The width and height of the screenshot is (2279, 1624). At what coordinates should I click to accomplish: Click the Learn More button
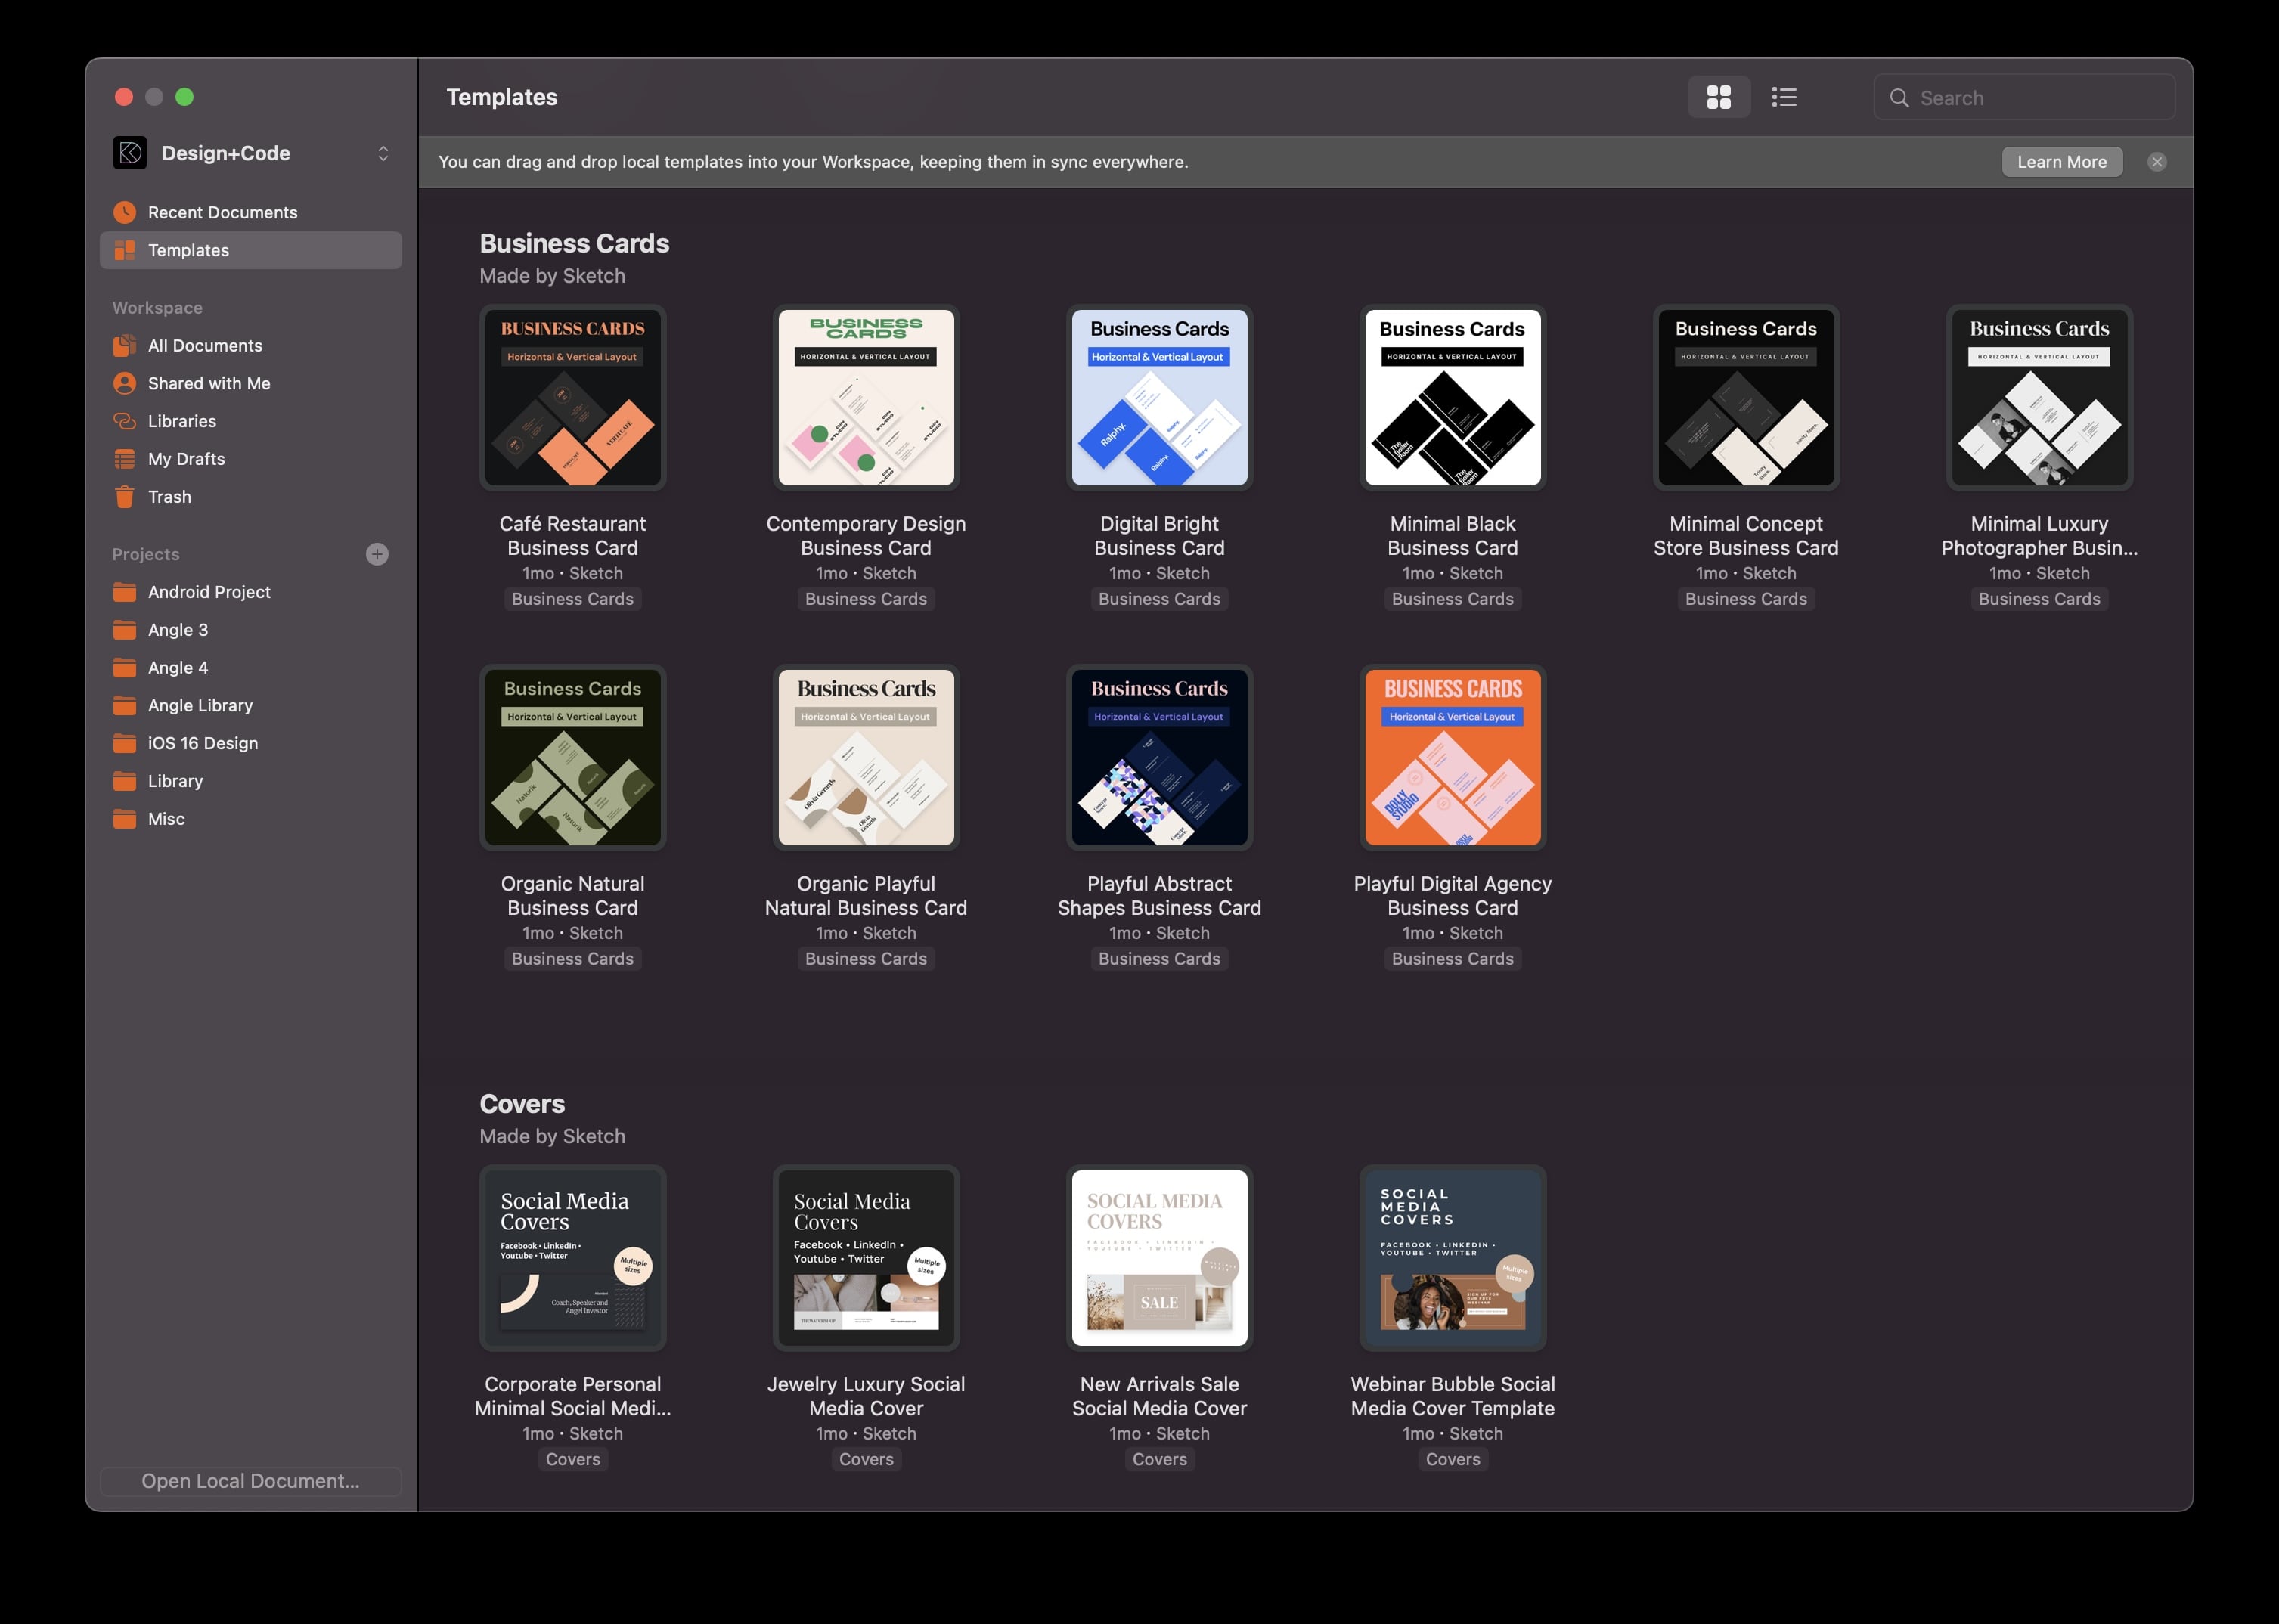[2061, 162]
